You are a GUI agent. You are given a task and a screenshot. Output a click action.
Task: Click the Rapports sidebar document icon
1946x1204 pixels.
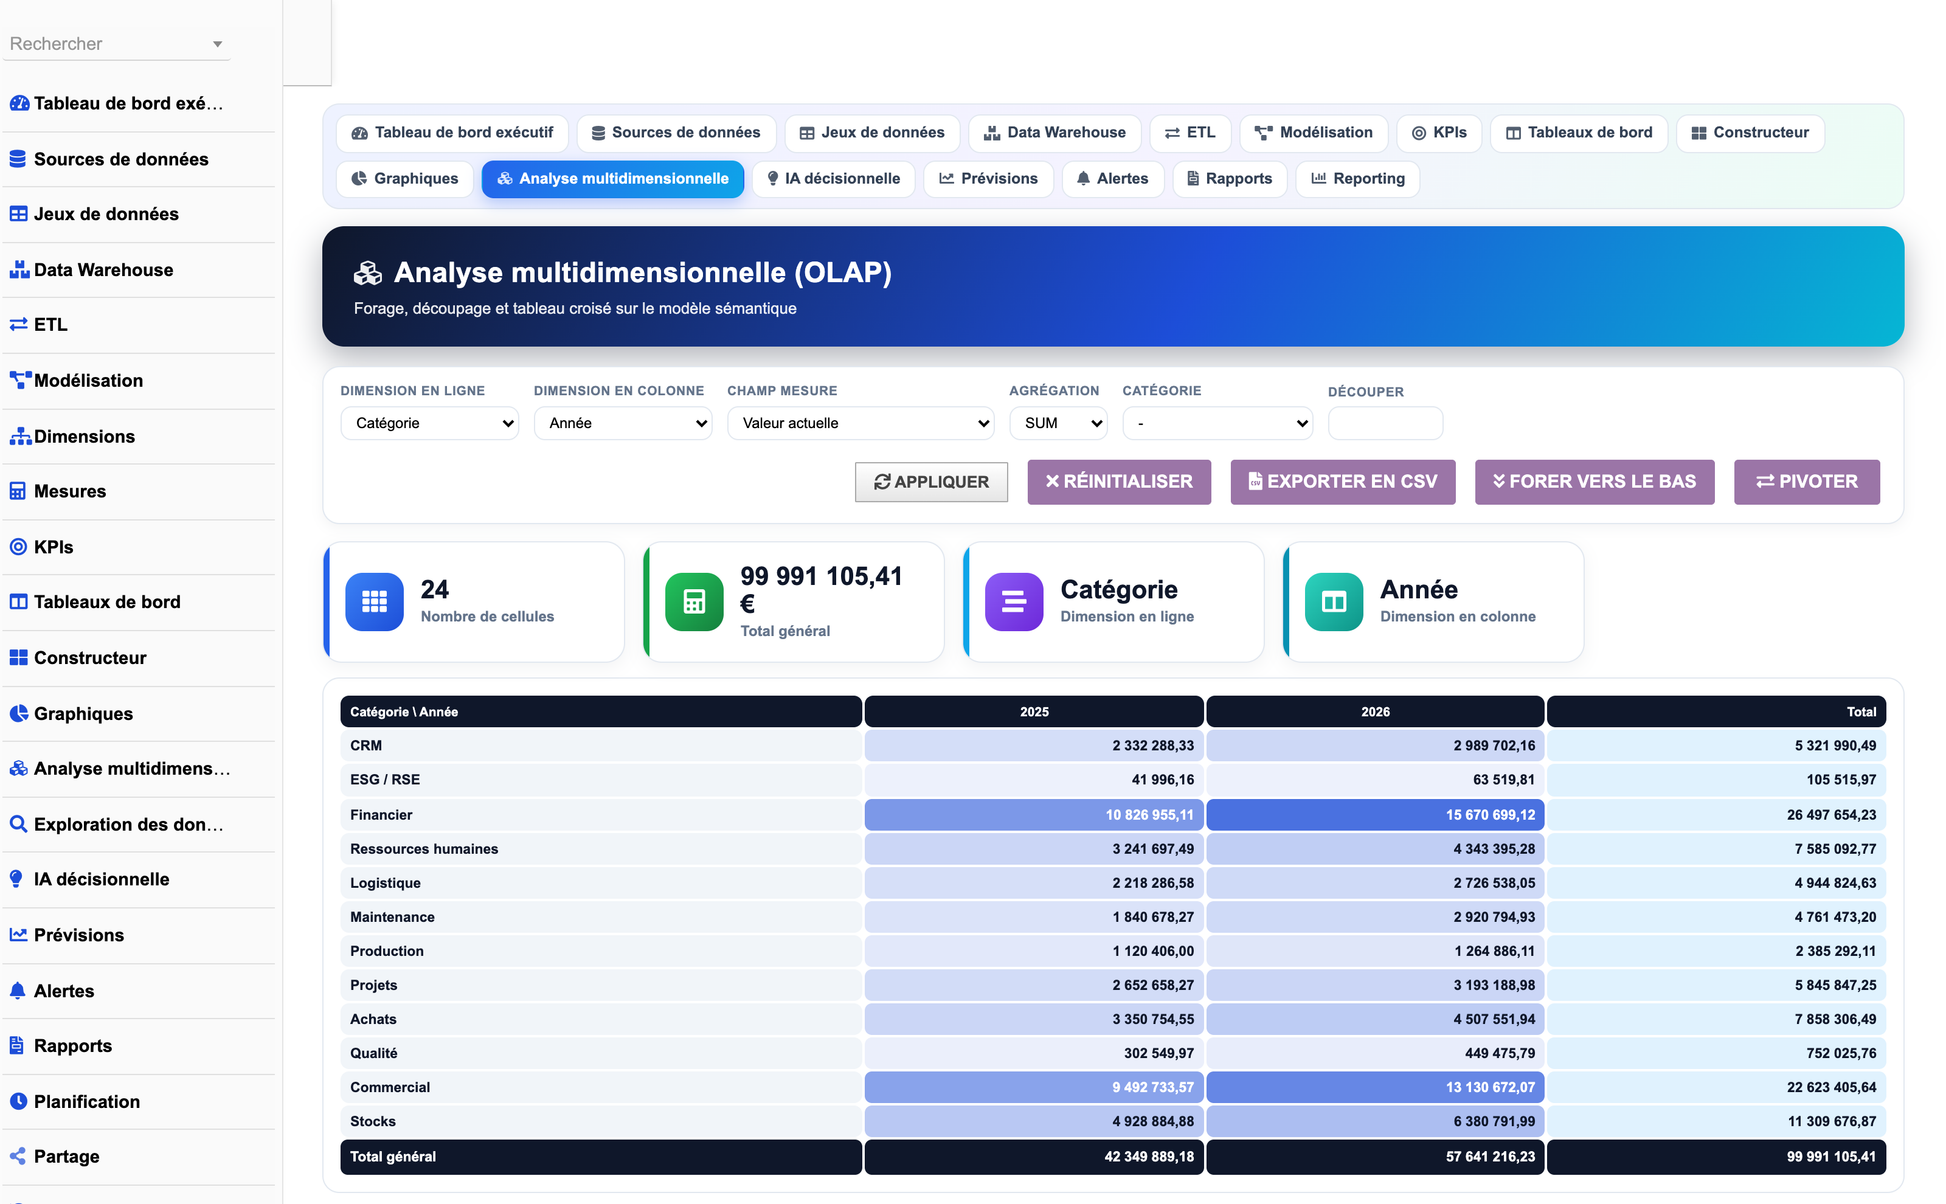tap(16, 1045)
